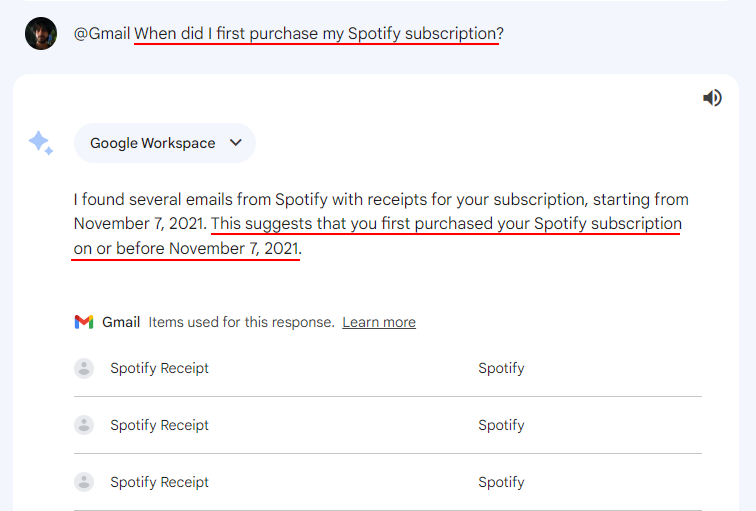Expand the Google Workspace chevron arrow
The image size is (756, 511).
click(x=236, y=143)
